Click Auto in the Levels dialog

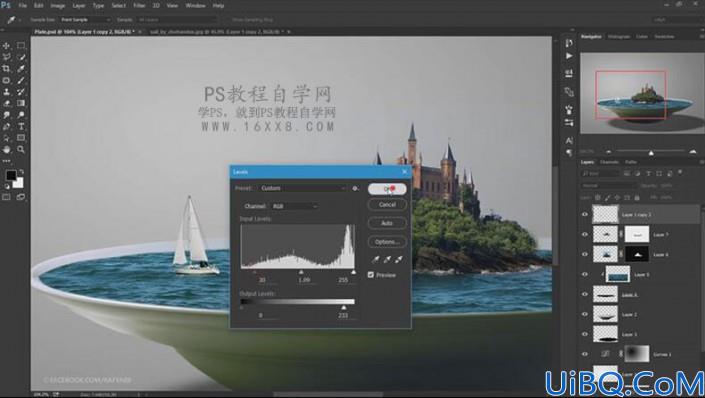point(387,223)
